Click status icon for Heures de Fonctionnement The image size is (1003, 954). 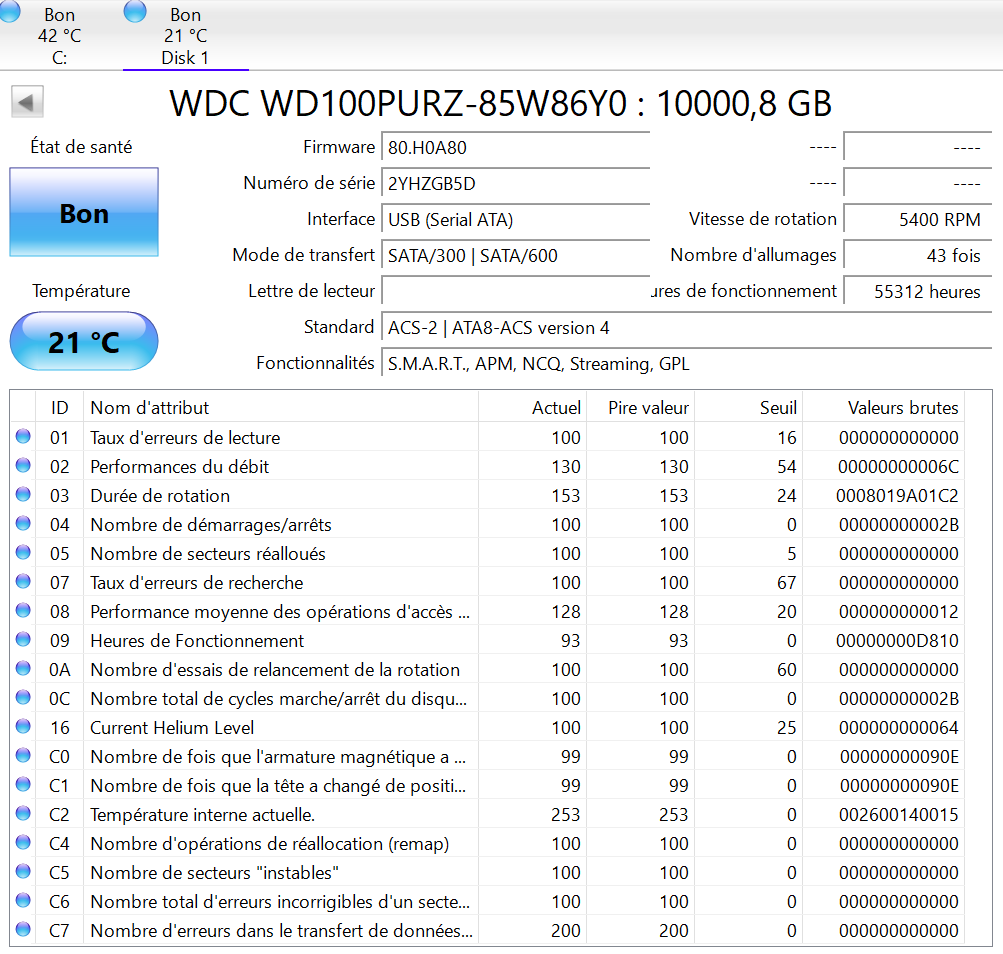point(23,639)
